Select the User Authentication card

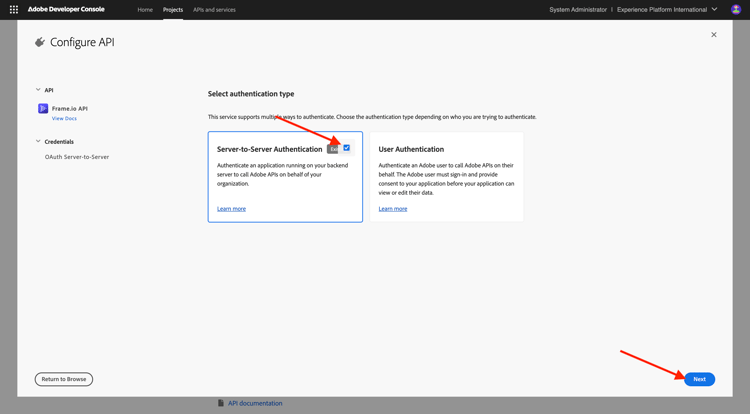[x=447, y=177]
